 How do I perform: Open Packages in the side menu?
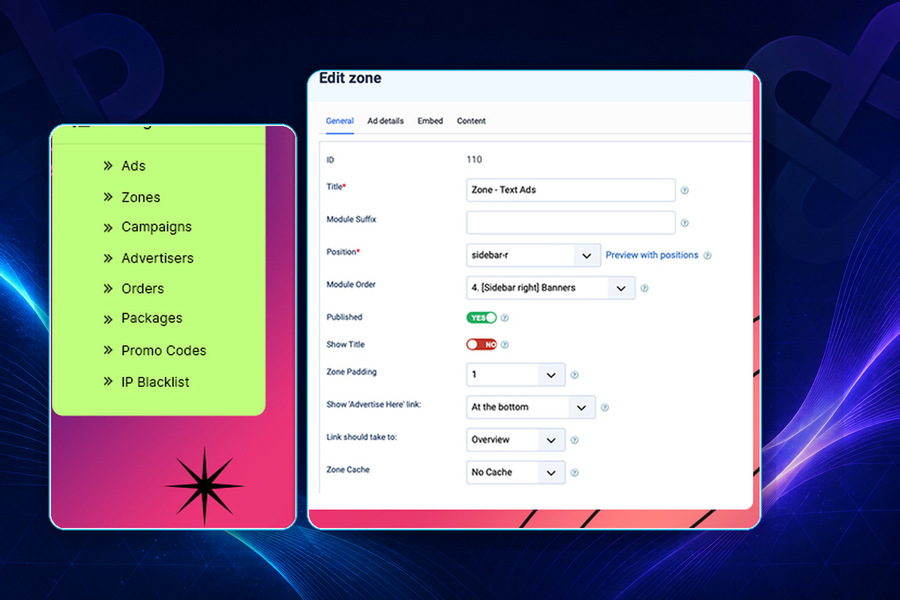coord(152,319)
